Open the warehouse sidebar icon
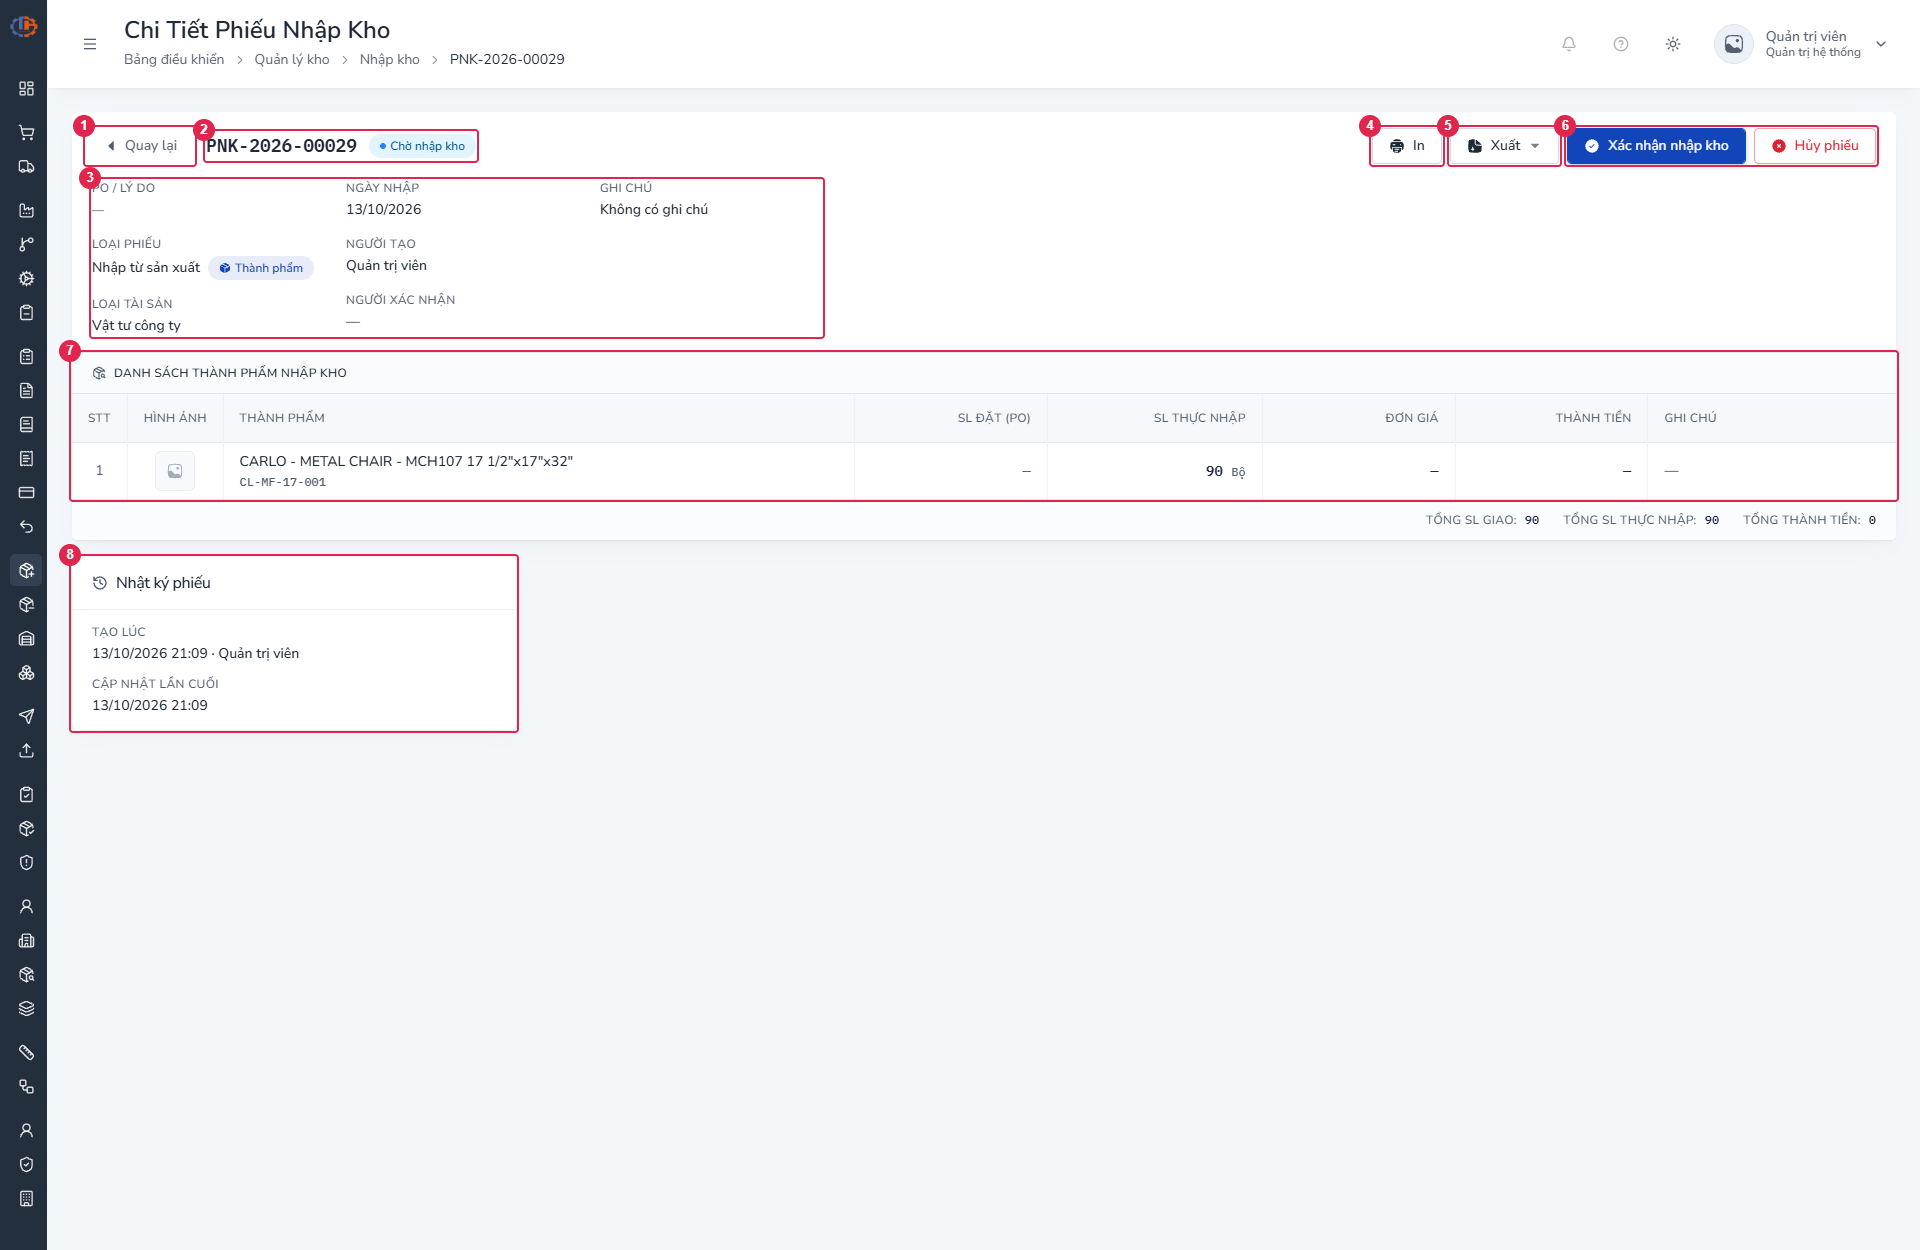 click(x=27, y=639)
